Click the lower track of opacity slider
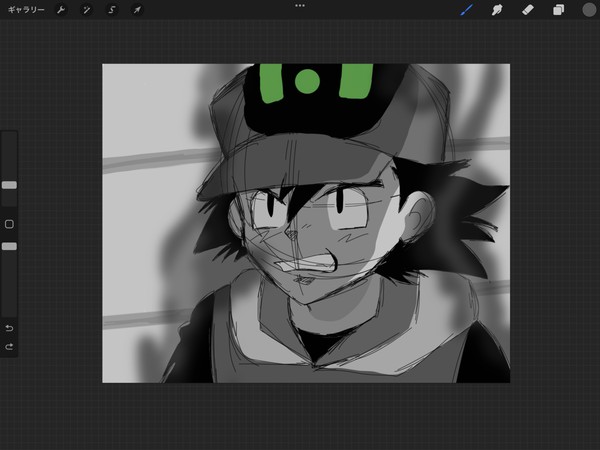Screen dimensions: 600x450 tap(9, 283)
